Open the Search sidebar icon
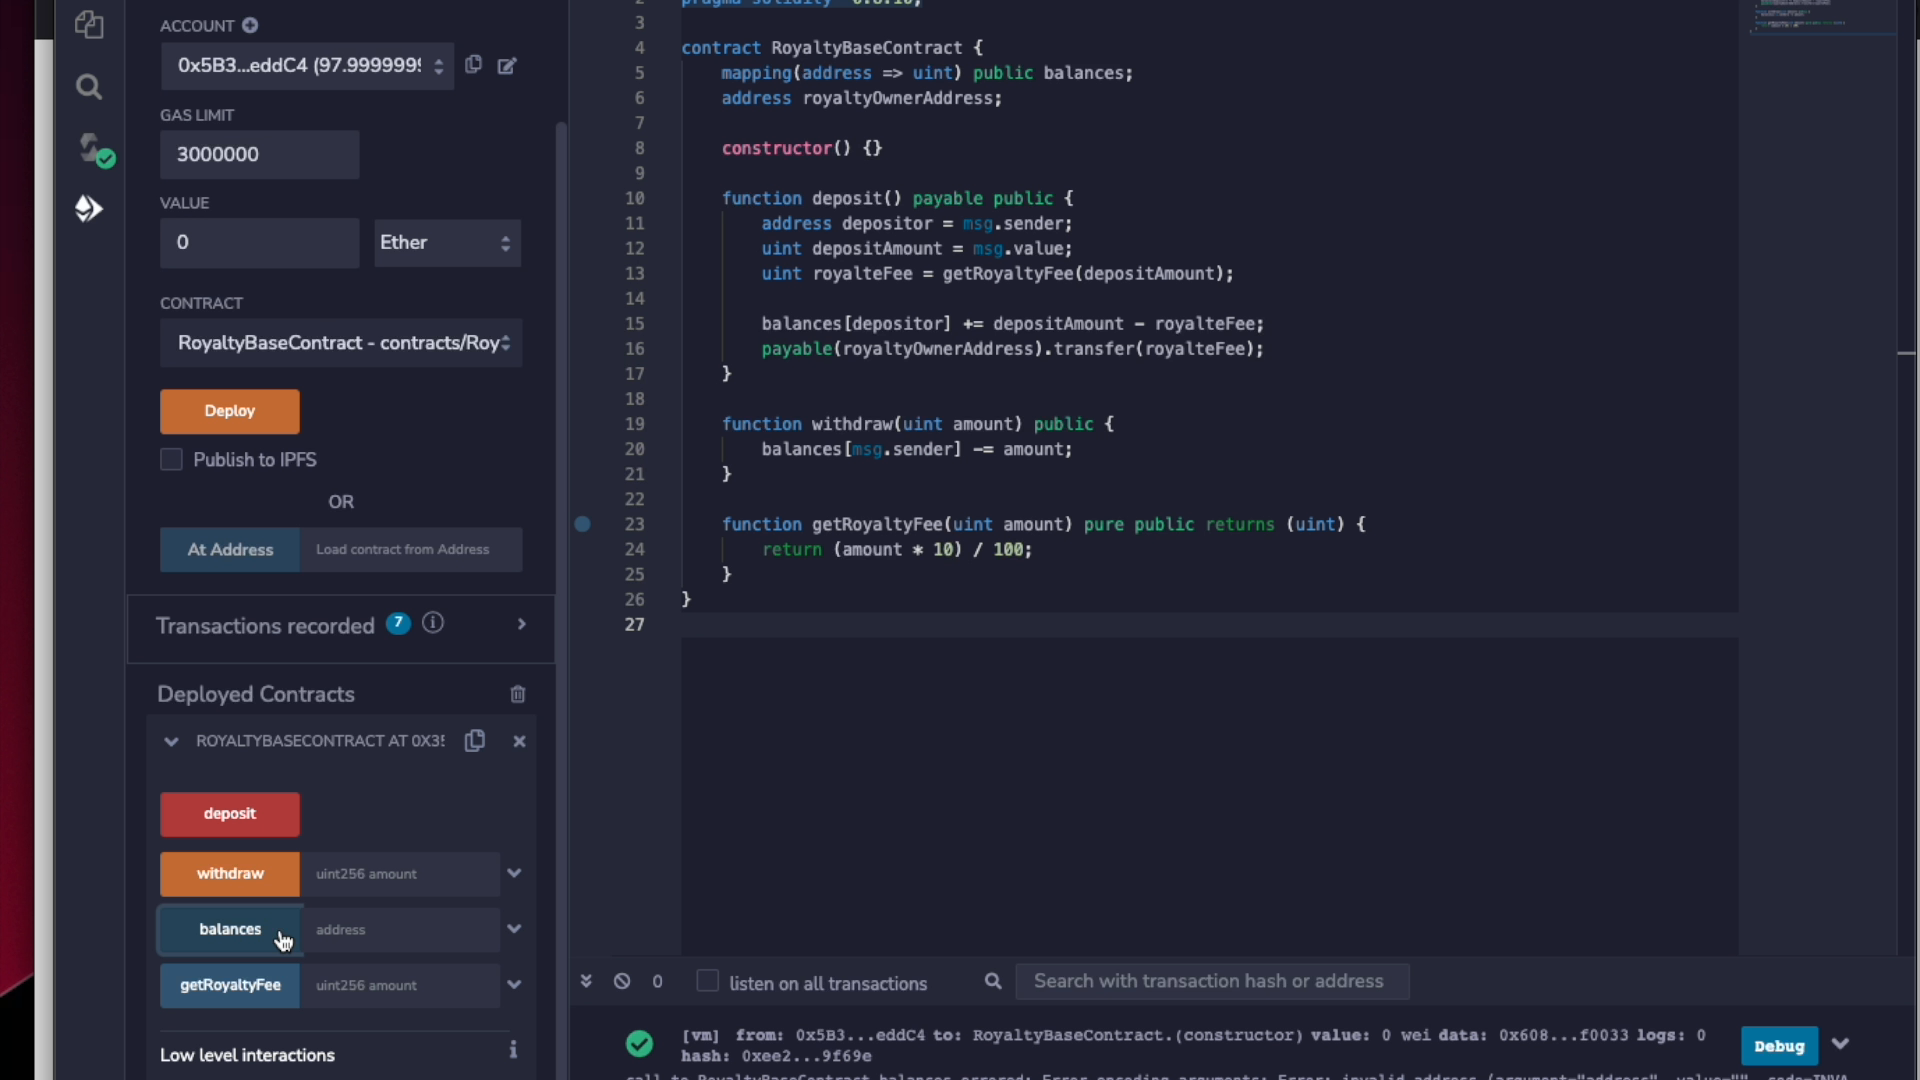Image resolution: width=1920 pixels, height=1080 pixels. (x=89, y=87)
